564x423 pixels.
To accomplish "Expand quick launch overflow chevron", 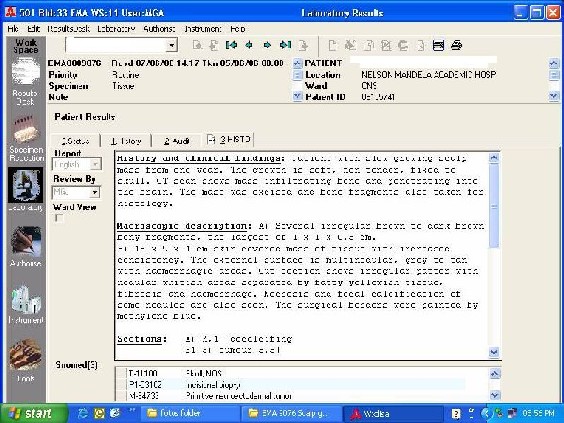I will pyautogui.click(x=132, y=410).
